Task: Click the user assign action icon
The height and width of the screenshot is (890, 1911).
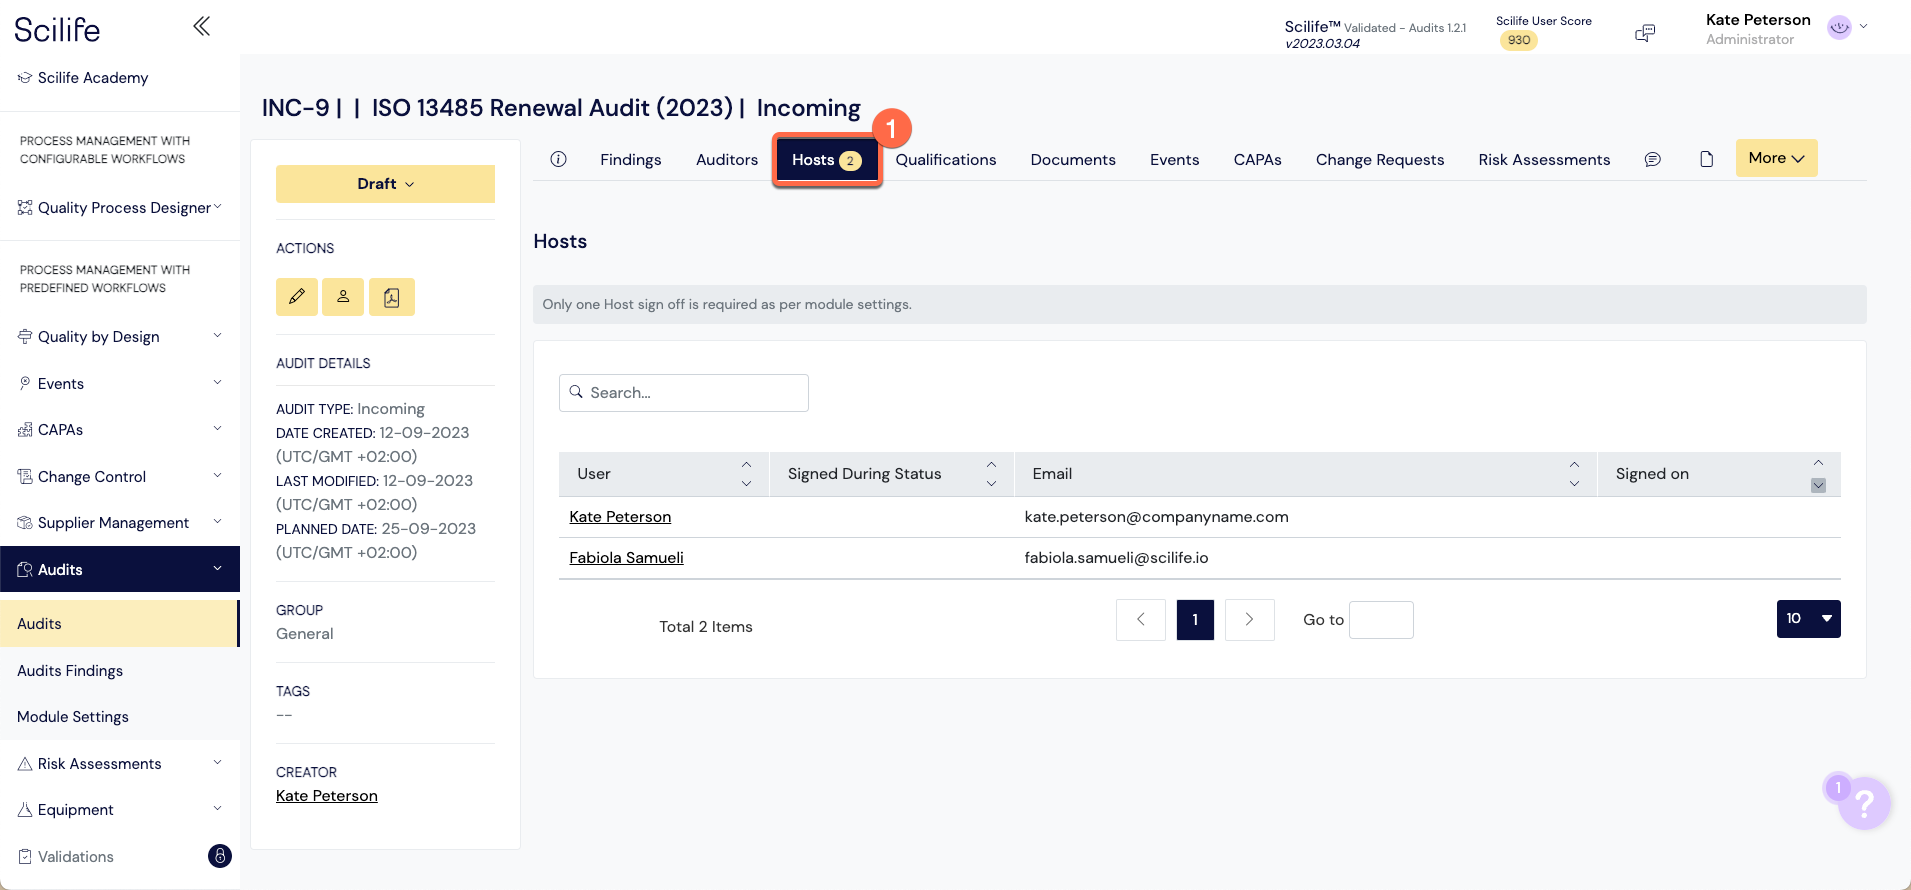Action: tap(343, 297)
